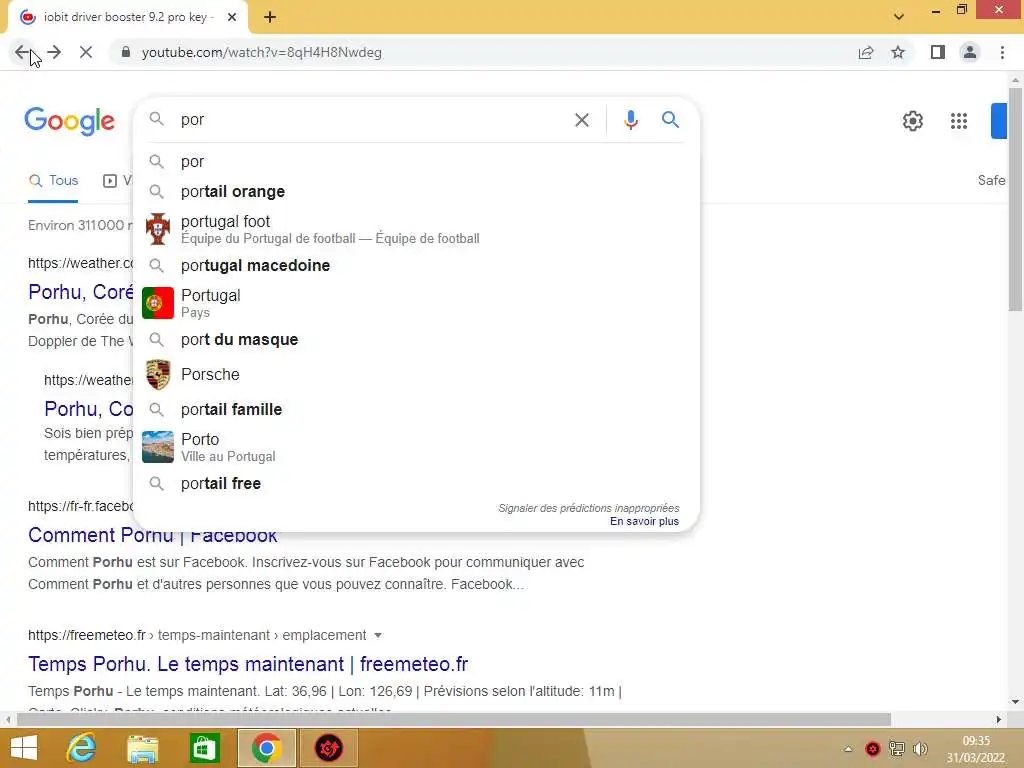
Task: Share this page via the share icon
Action: coord(866,52)
